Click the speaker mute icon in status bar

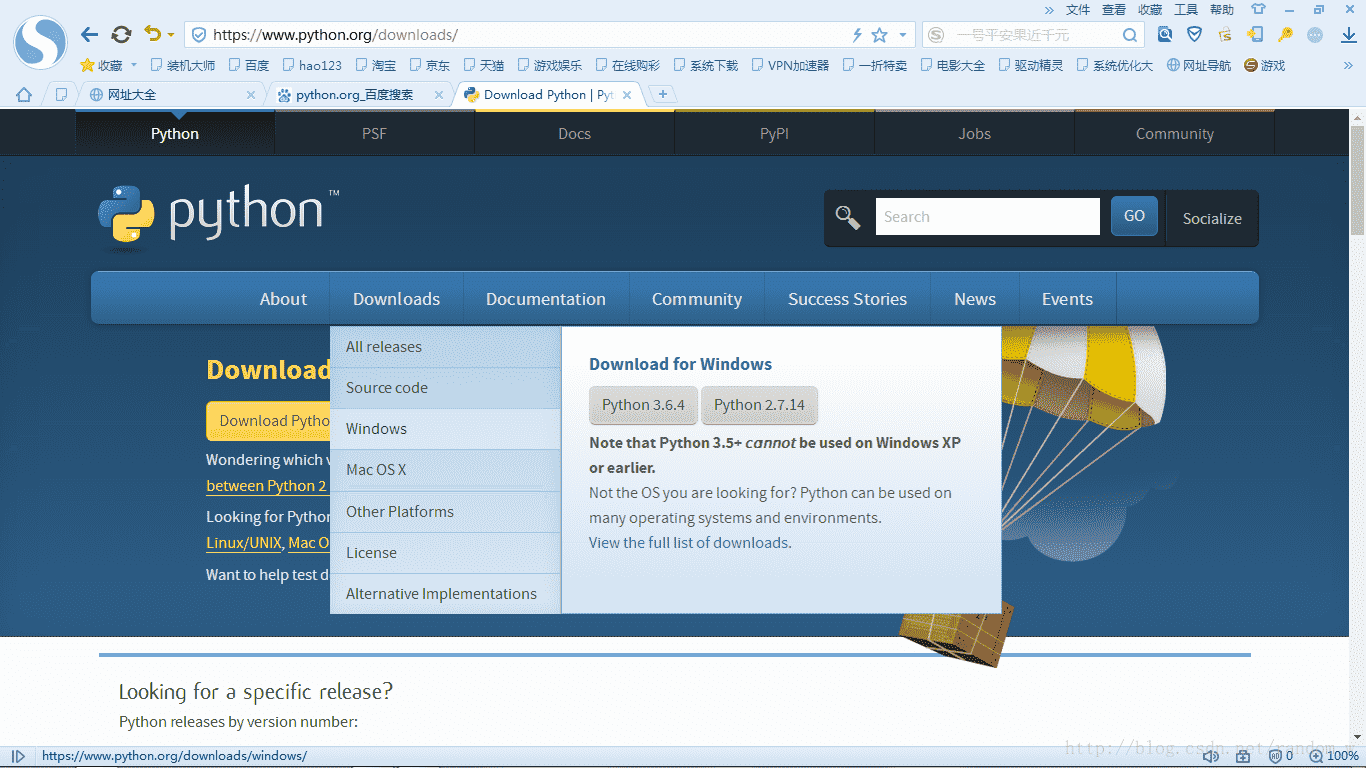tap(1211, 756)
